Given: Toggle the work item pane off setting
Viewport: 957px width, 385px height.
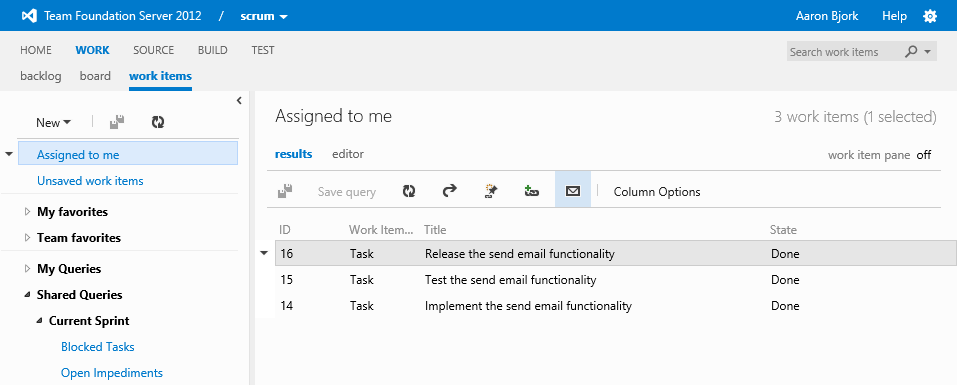Looking at the screenshot, I should 923,155.
